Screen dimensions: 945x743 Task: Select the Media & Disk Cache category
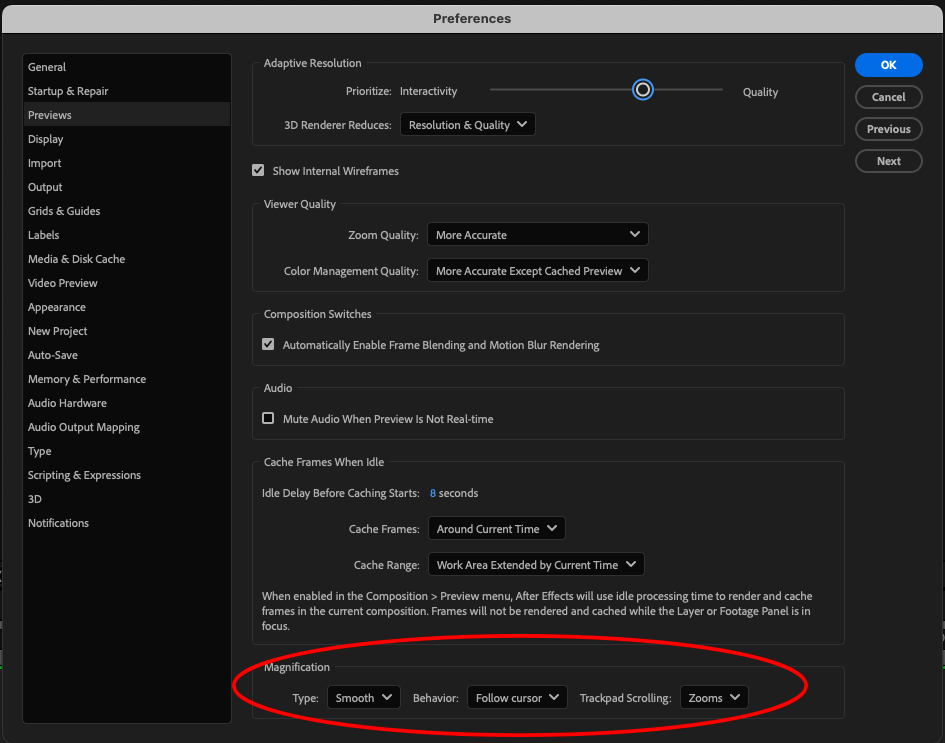[x=75, y=258]
